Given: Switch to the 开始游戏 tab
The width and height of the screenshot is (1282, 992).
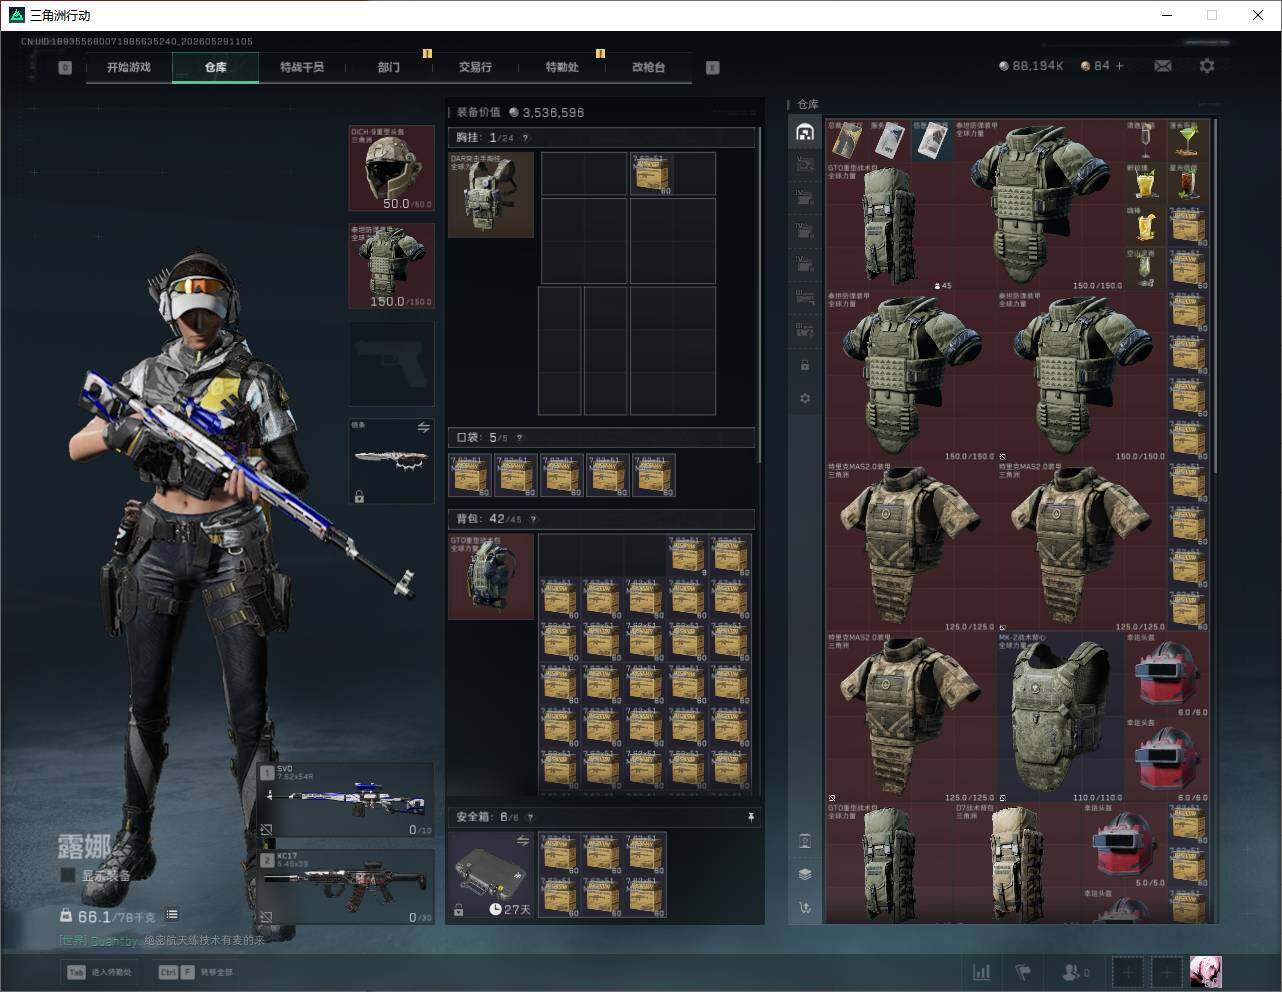Looking at the screenshot, I should [x=129, y=68].
